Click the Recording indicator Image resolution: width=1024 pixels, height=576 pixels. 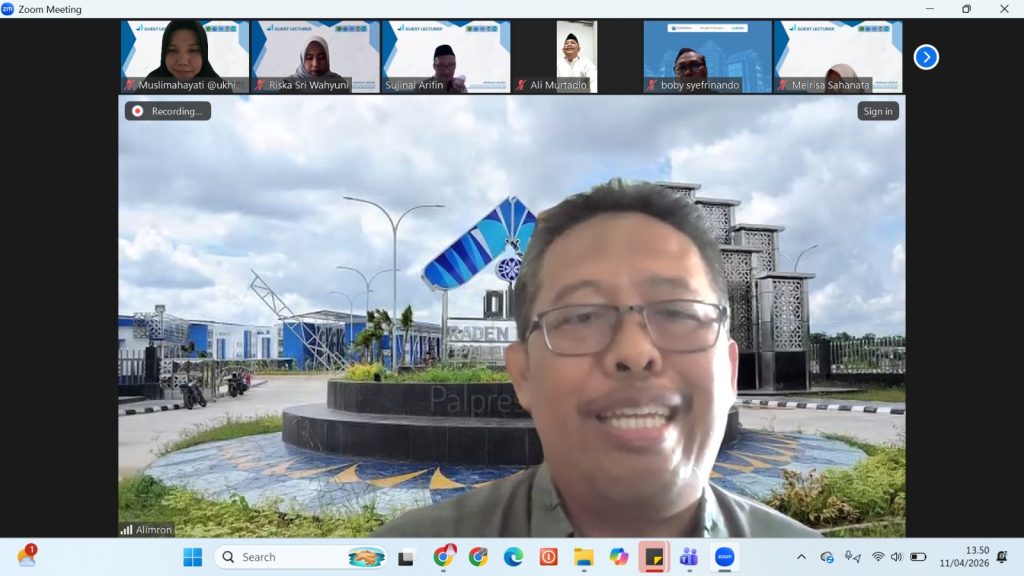point(168,111)
